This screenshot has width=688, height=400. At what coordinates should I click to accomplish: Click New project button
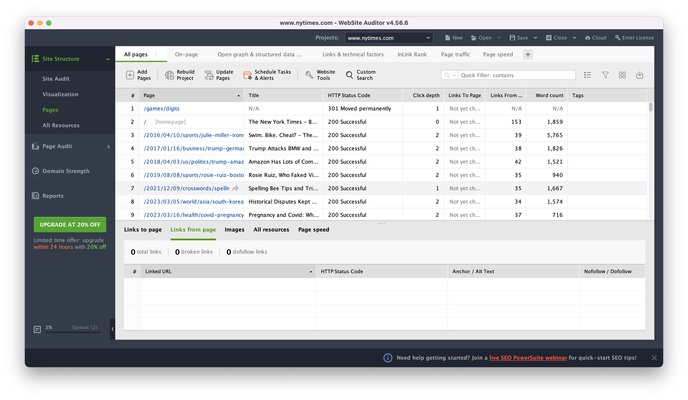click(x=454, y=38)
